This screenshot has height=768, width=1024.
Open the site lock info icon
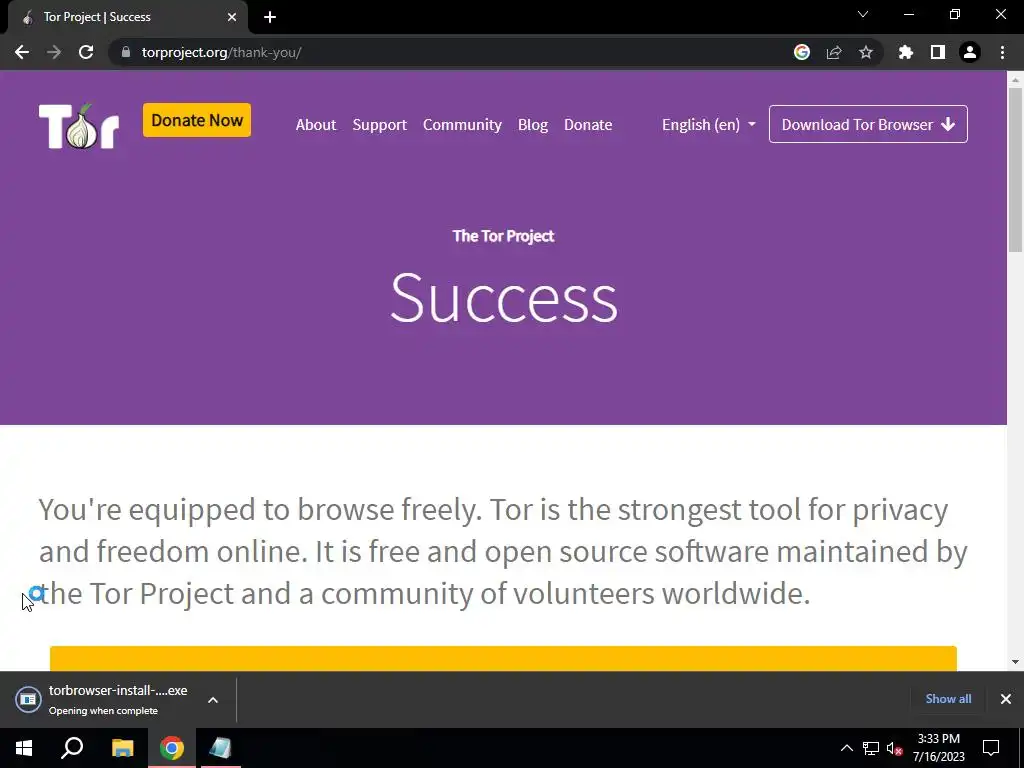126,52
